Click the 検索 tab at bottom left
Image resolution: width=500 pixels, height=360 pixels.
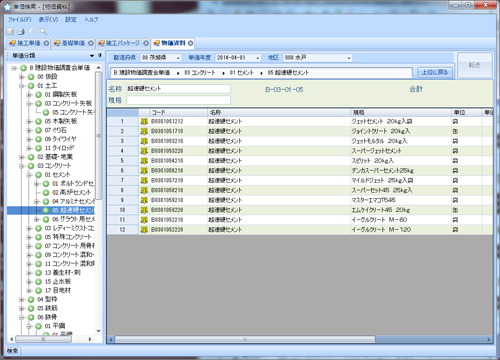pos(13,351)
